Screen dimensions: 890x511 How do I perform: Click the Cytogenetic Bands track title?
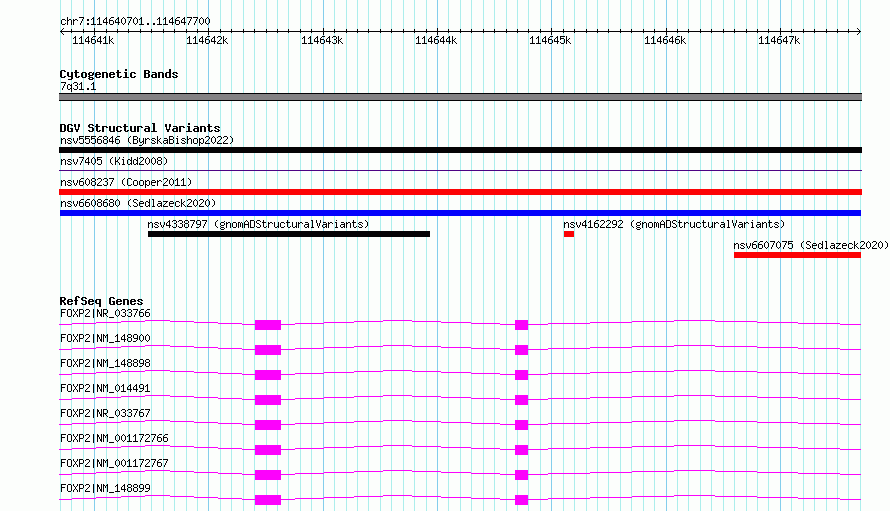(119, 74)
